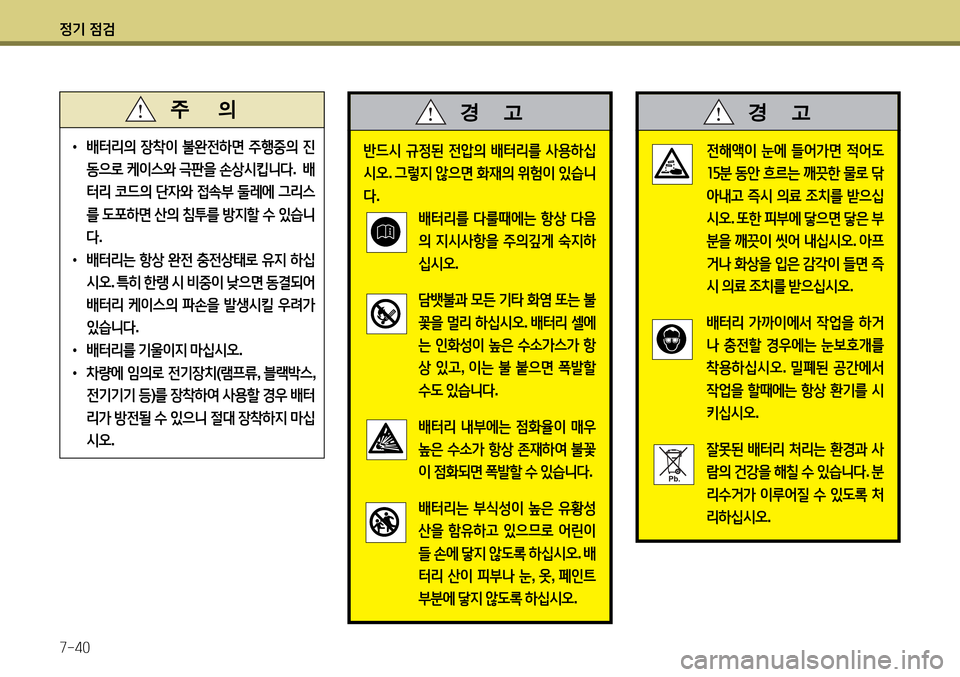The image size is (960, 677).
Task: Click text starting '잘못된 배터리 처리는 환경과'
Action: (795, 484)
